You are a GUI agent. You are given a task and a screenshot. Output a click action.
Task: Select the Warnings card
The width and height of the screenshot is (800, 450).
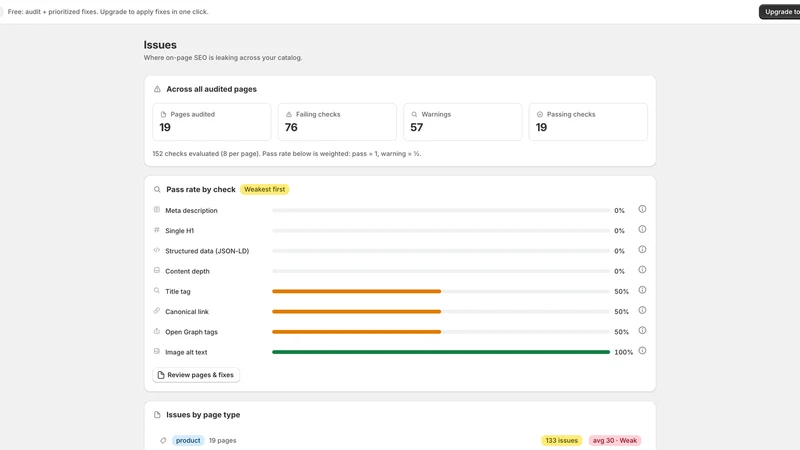pos(463,122)
